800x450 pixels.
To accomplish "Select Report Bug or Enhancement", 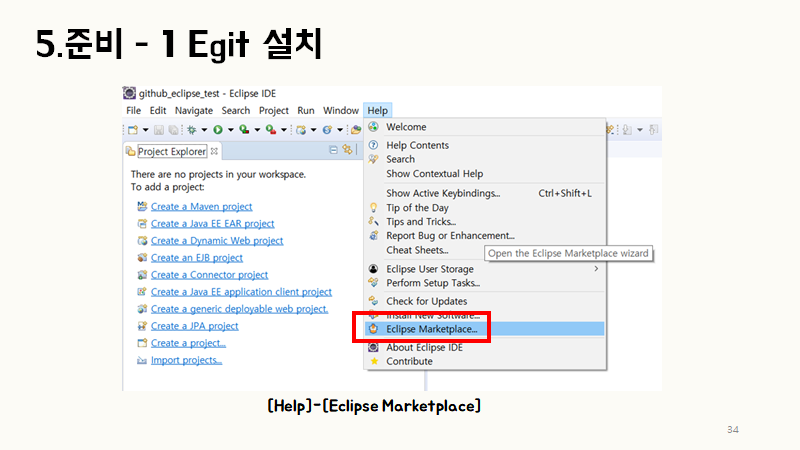I will 485,236.
